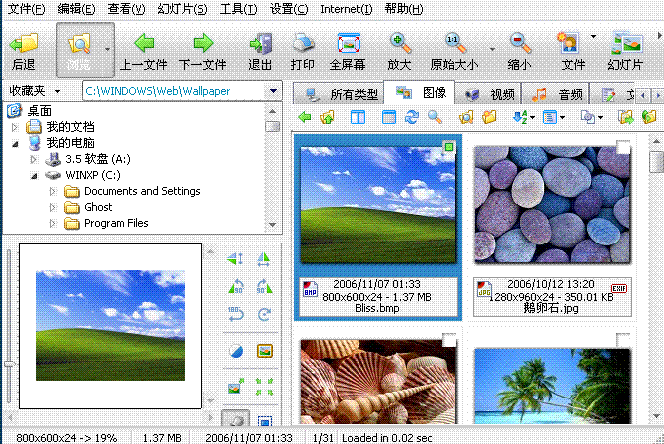The image size is (664, 444).
Task: Click the folder tree scroll down arrow
Action: point(272,225)
